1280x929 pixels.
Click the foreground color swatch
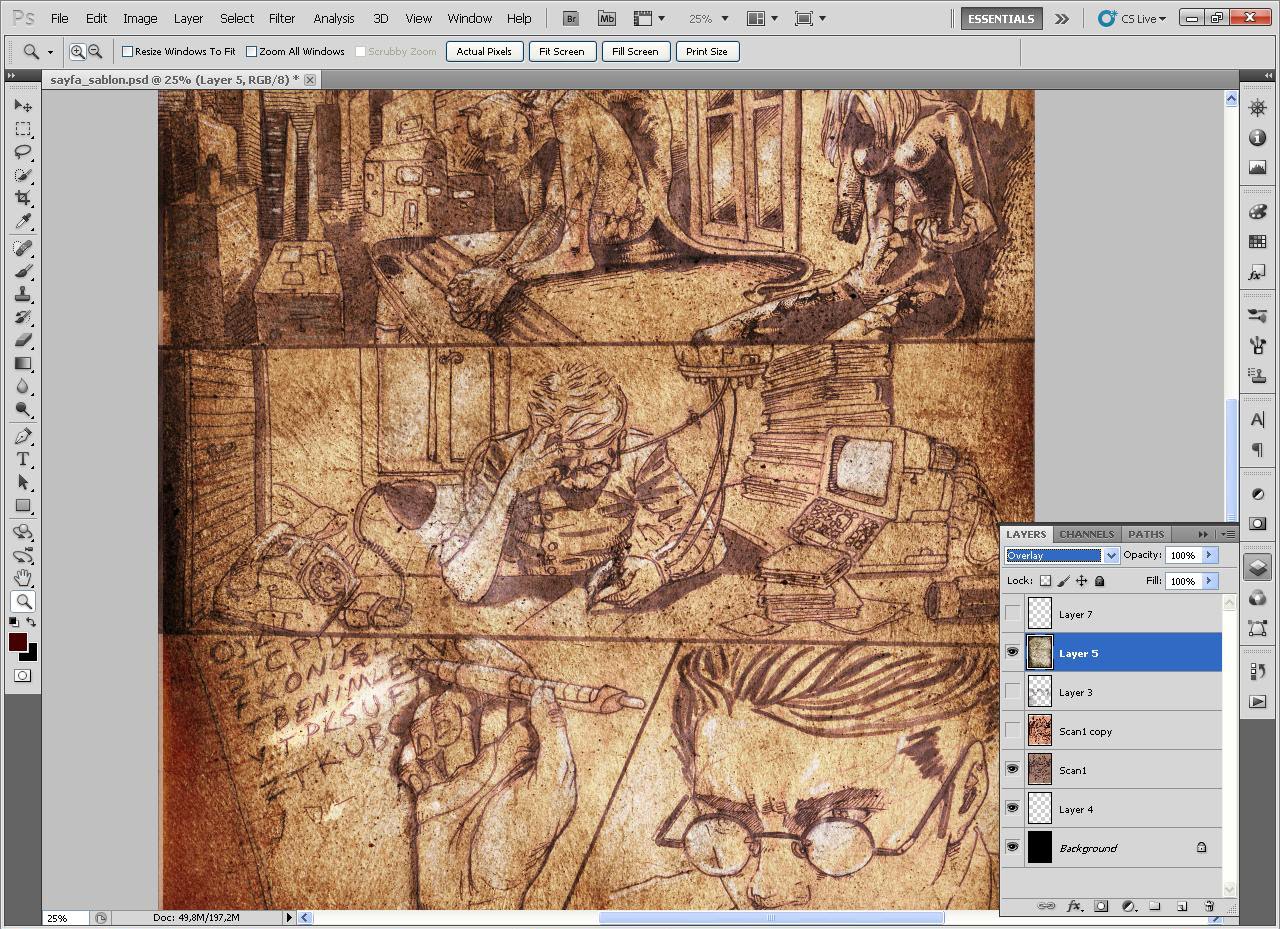(x=18, y=642)
